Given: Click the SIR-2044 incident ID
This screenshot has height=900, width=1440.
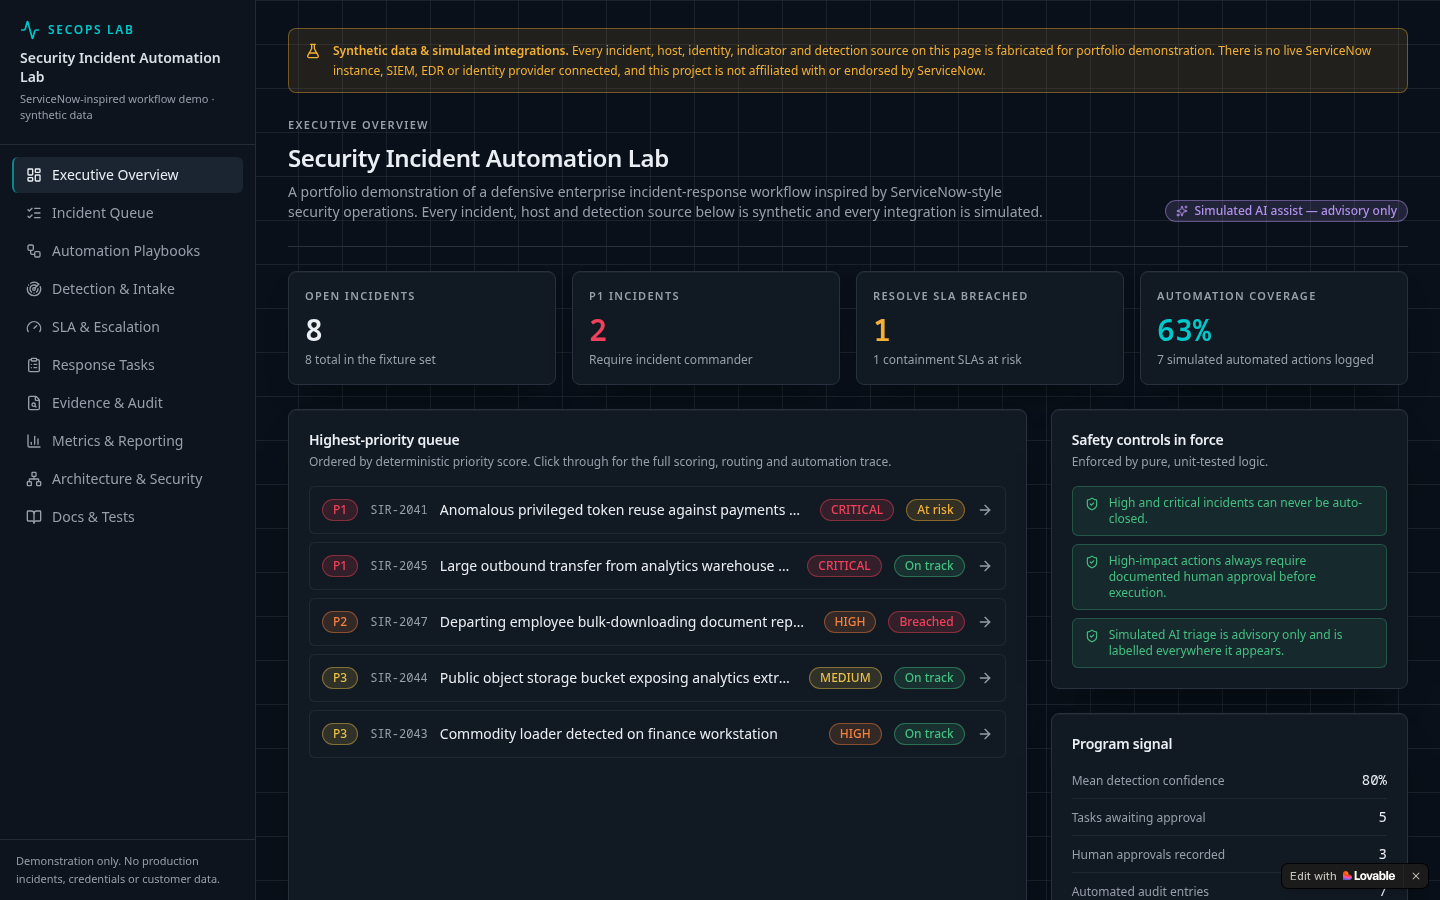Looking at the screenshot, I should 399,678.
